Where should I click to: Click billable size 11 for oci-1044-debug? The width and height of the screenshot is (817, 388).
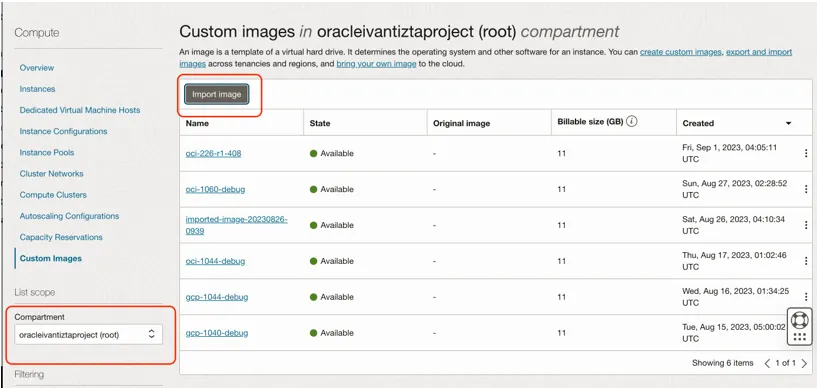561,261
